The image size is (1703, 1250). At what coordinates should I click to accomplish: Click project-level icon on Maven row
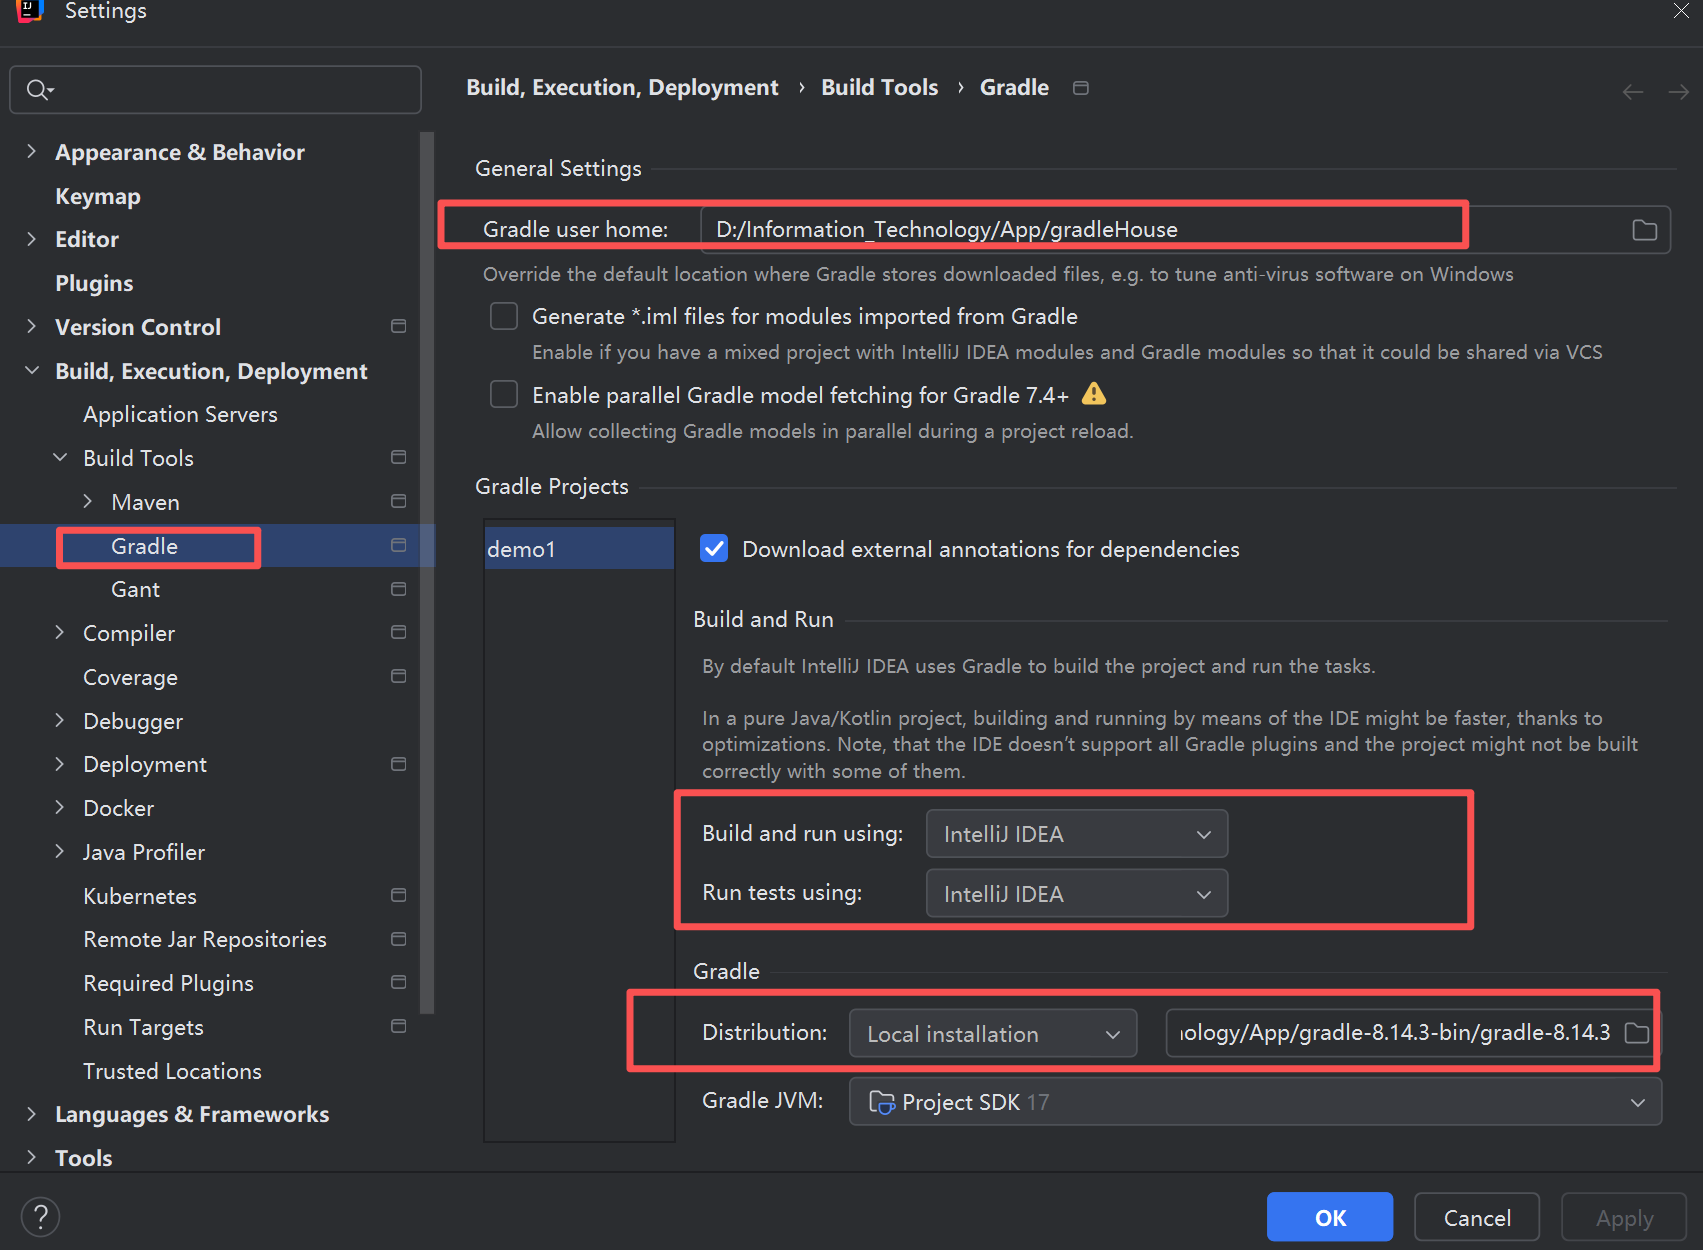coord(398,501)
